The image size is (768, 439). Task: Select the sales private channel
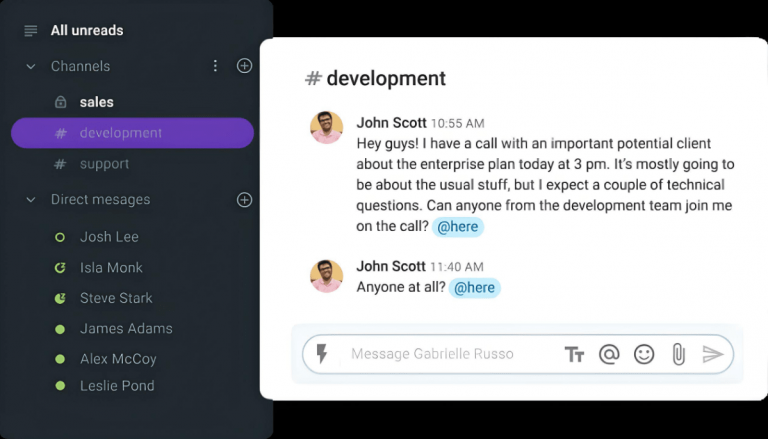pos(96,102)
